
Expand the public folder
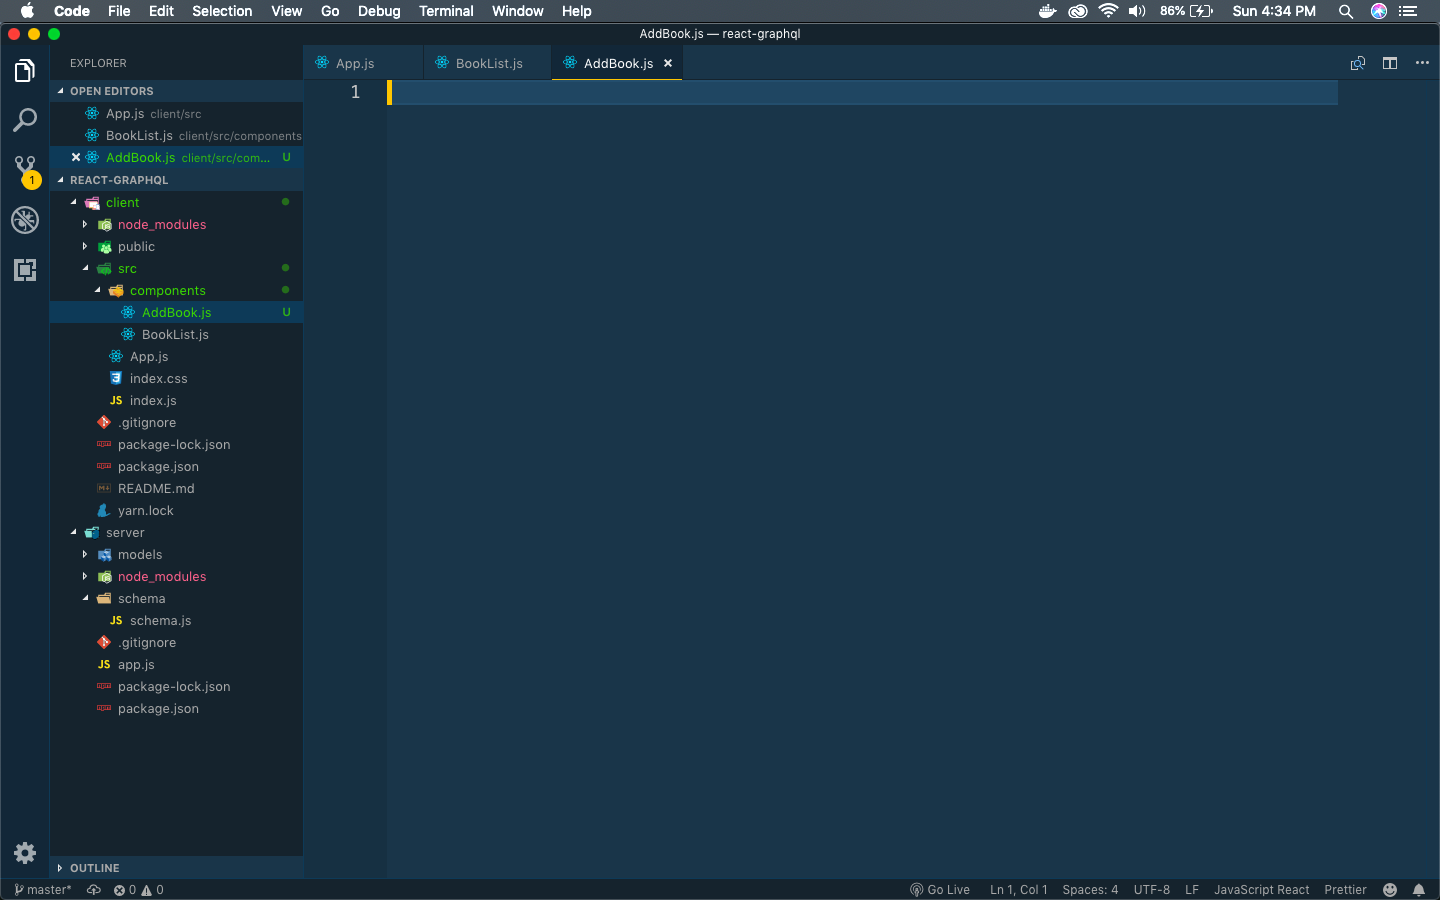(176, 246)
